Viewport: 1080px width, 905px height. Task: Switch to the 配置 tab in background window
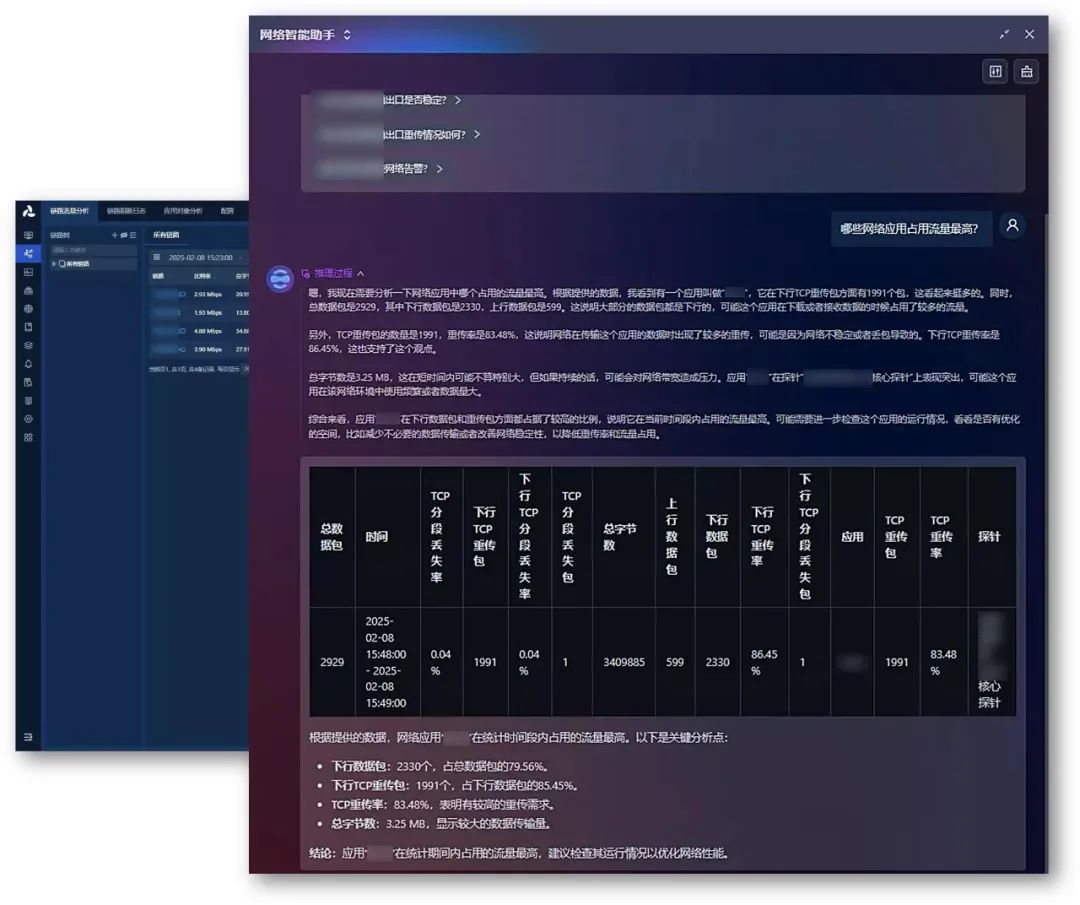[x=227, y=211]
